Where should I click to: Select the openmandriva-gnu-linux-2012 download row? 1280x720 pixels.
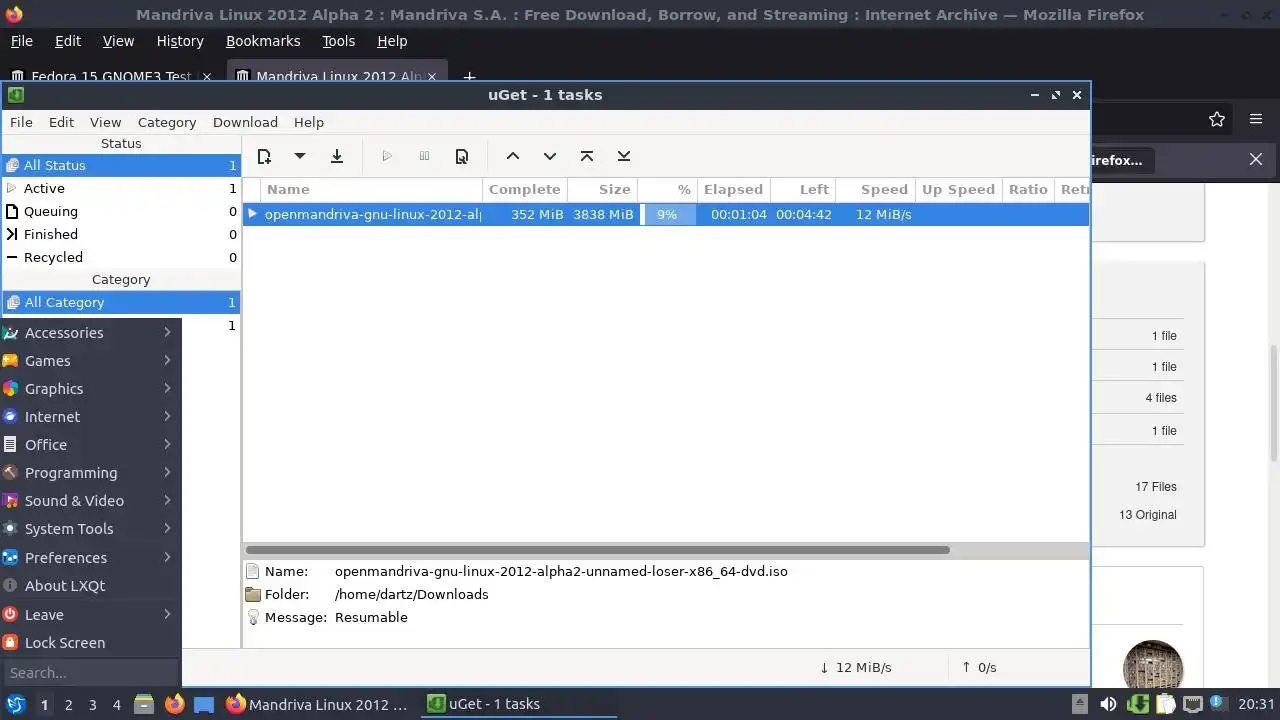pyautogui.click(x=666, y=214)
